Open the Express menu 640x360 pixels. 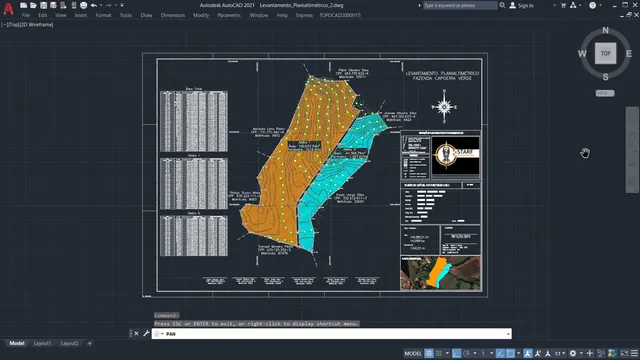pos(304,15)
